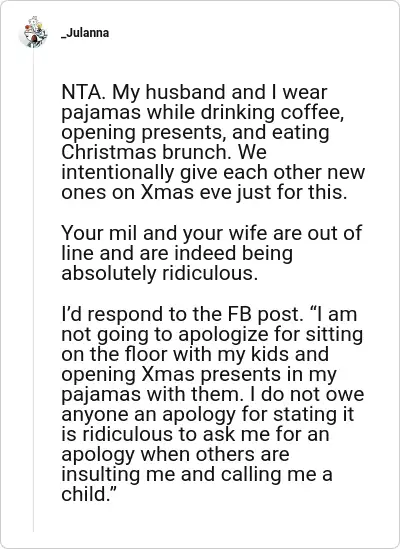Click the line 'Your mil and your wife are out of'

212,233
